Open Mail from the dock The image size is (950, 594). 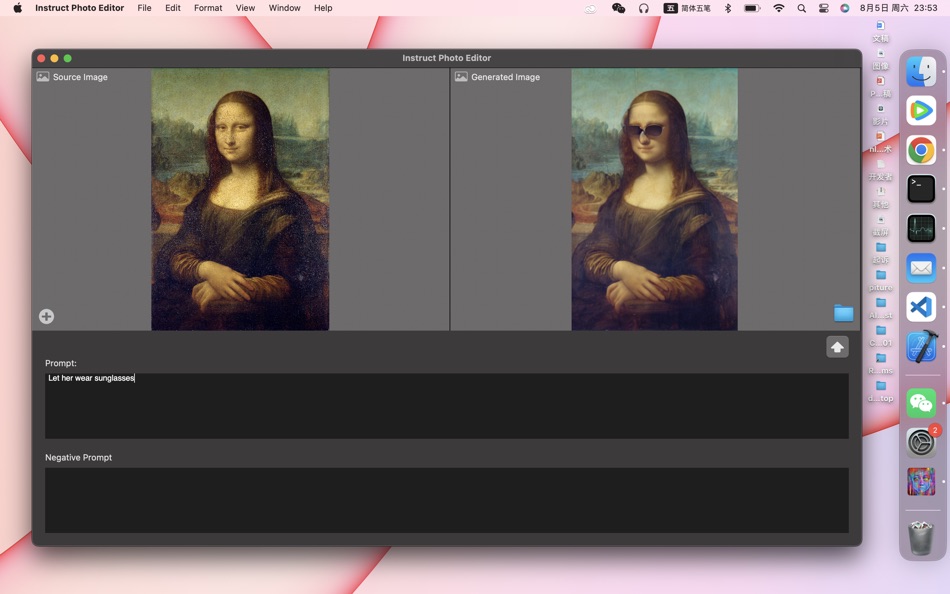(x=921, y=268)
